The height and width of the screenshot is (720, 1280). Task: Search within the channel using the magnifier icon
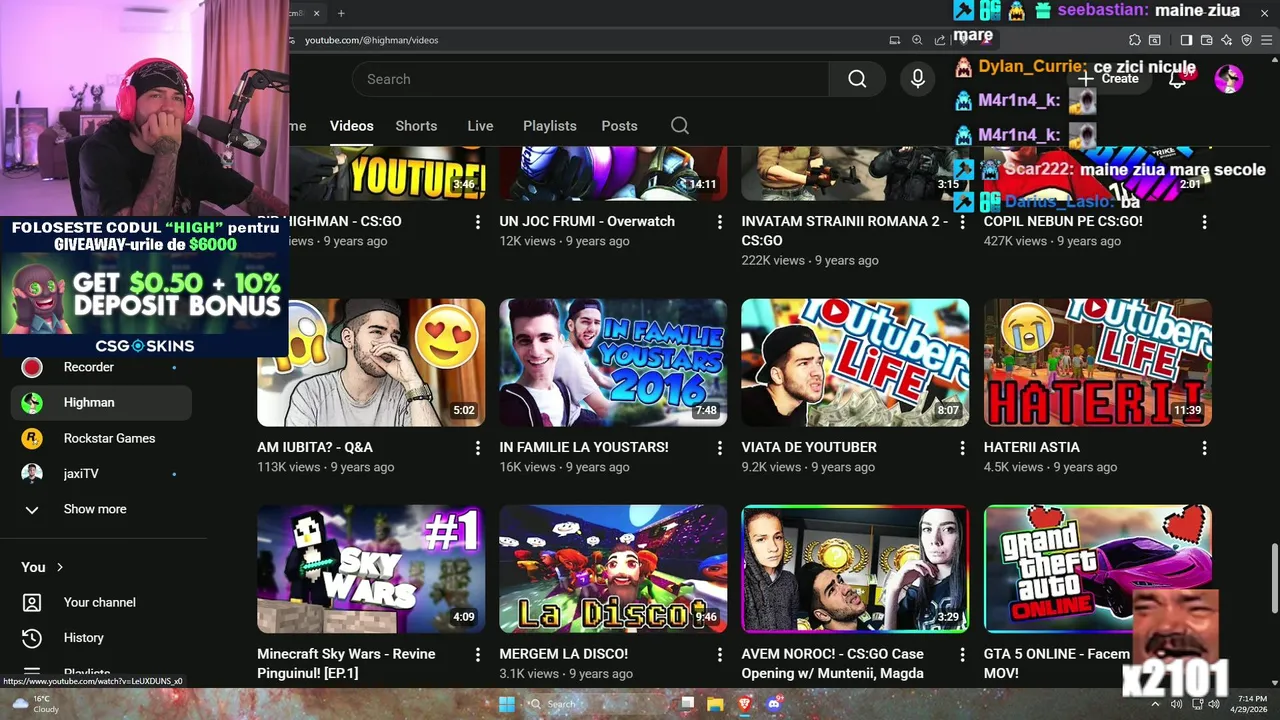680,126
